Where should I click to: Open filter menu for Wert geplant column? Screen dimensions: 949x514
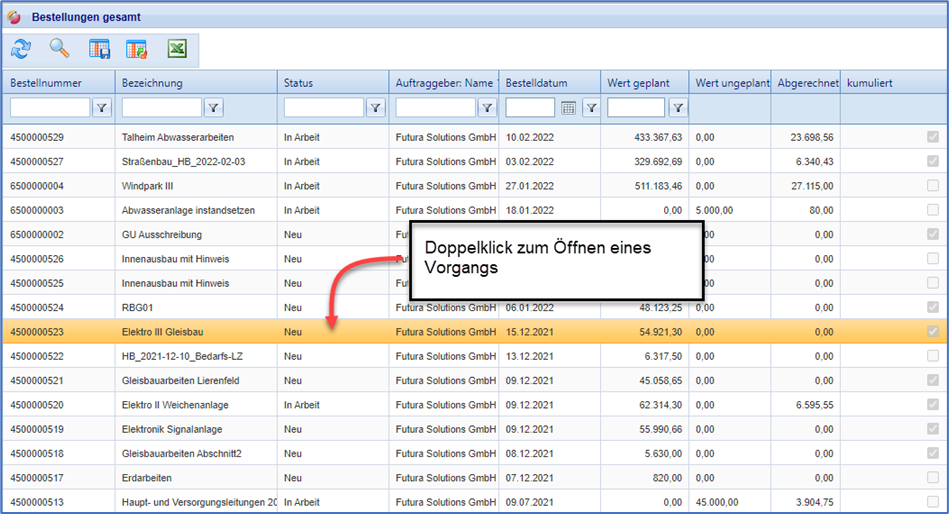pos(678,108)
